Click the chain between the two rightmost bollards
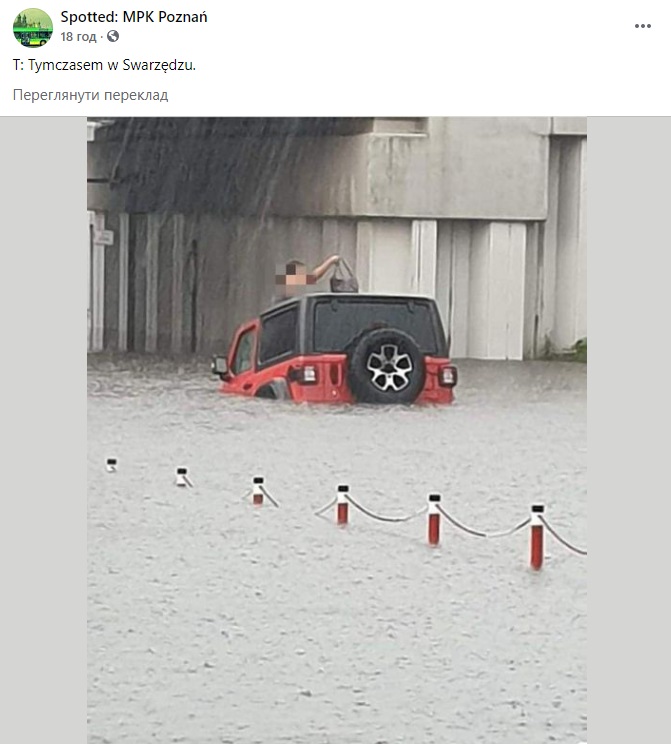 point(486,525)
